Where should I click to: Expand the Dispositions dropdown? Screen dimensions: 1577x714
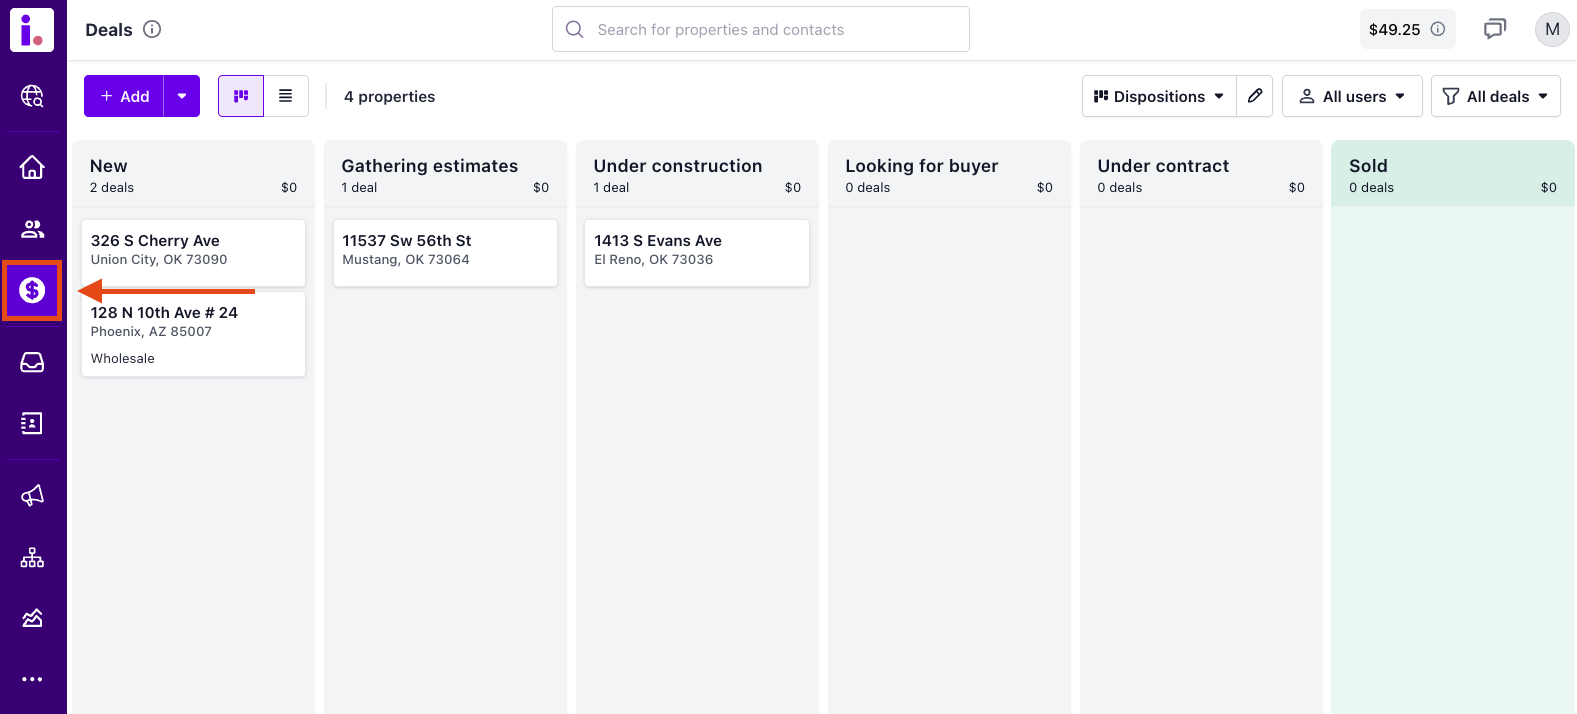(x=1158, y=96)
